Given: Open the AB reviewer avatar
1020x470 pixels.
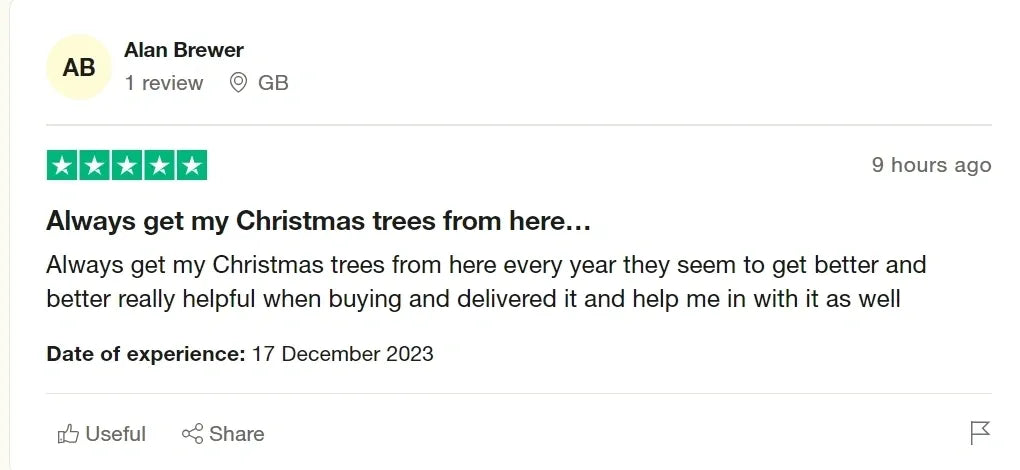Looking at the screenshot, I should [x=79, y=67].
